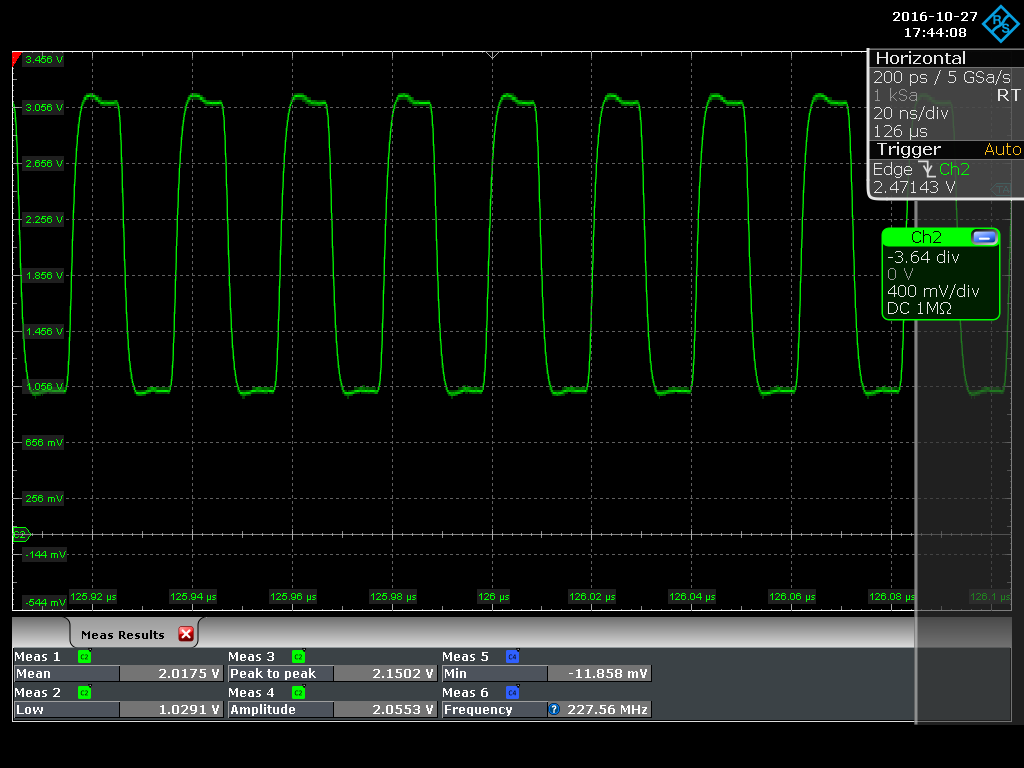Click the 200 ps / 5 GSa/s resolution text

(x=942, y=77)
